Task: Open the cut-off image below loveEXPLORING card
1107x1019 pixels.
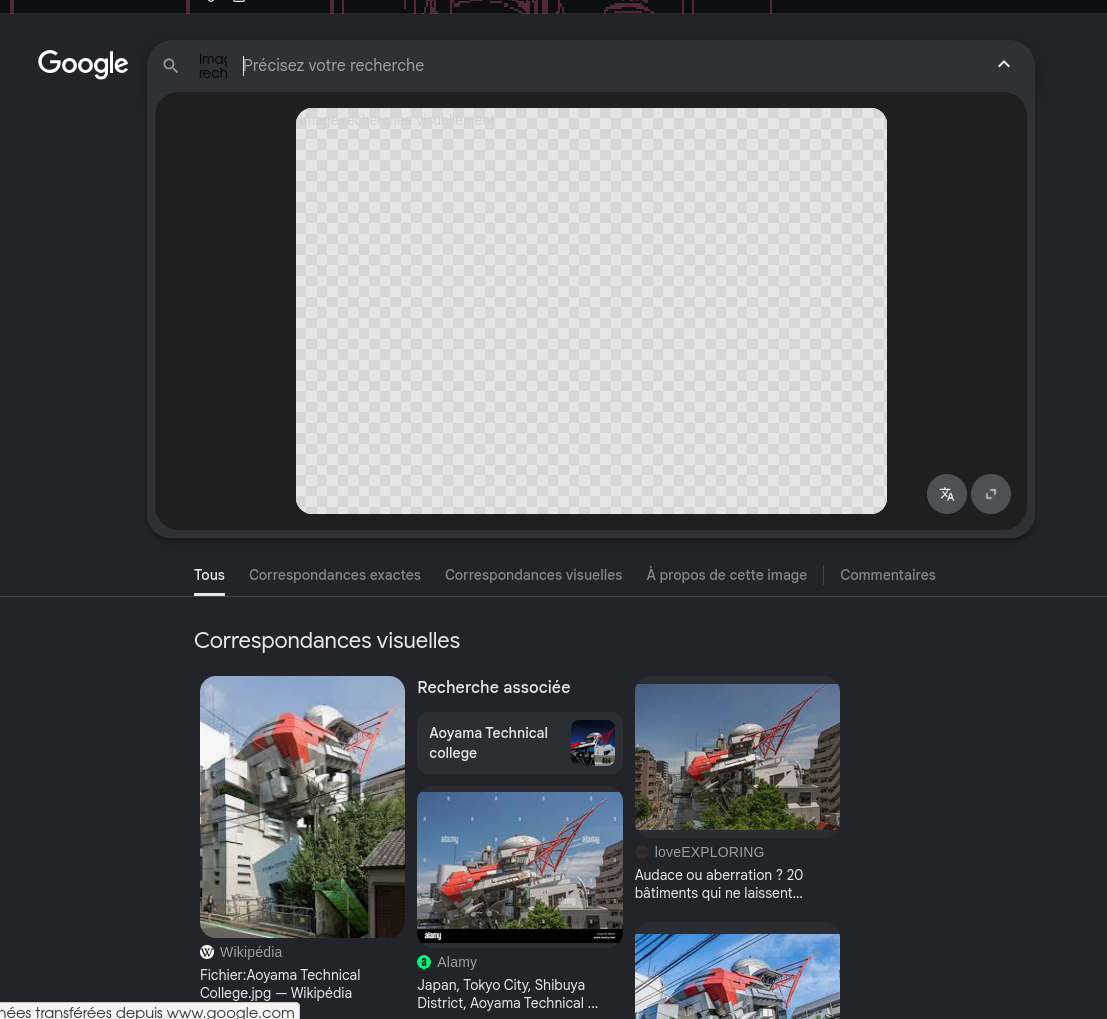Action: (x=737, y=976)
